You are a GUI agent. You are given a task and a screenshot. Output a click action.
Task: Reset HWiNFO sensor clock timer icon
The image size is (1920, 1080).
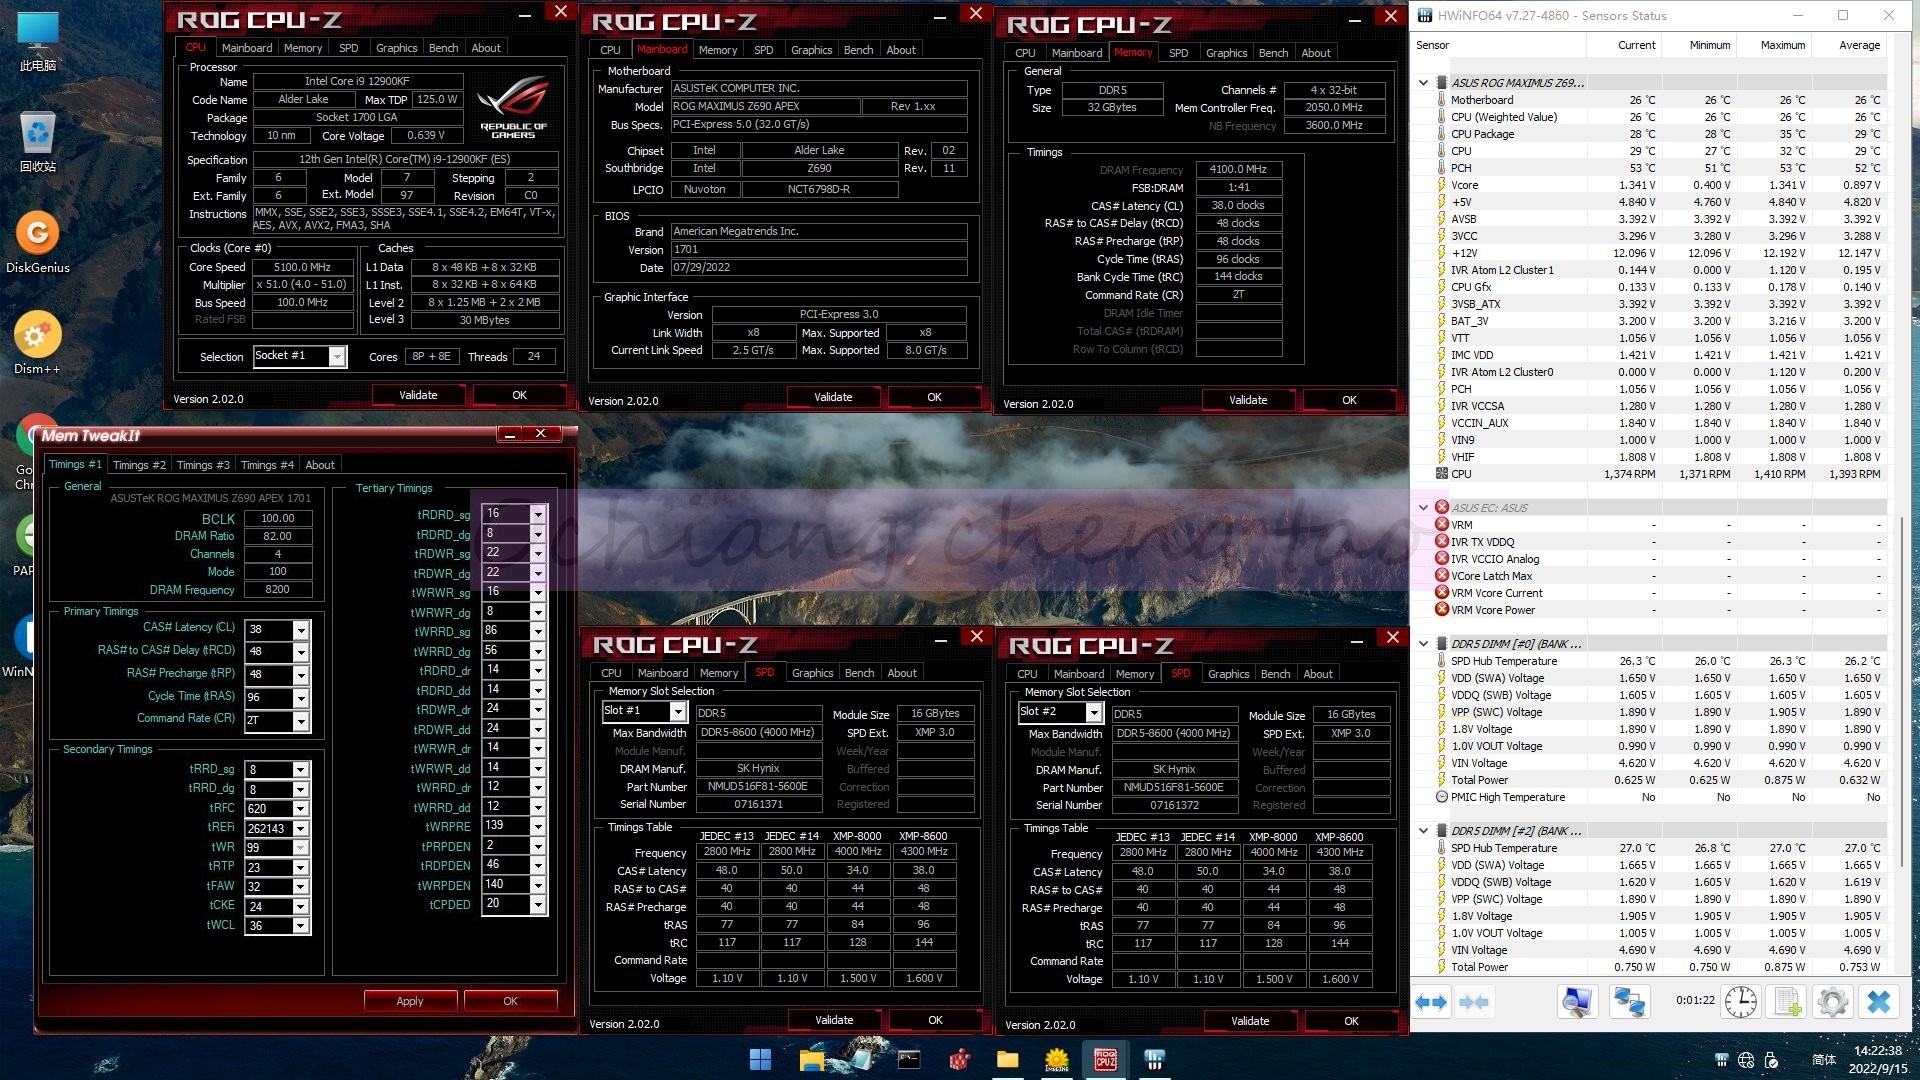[x=1741, y=1002]
